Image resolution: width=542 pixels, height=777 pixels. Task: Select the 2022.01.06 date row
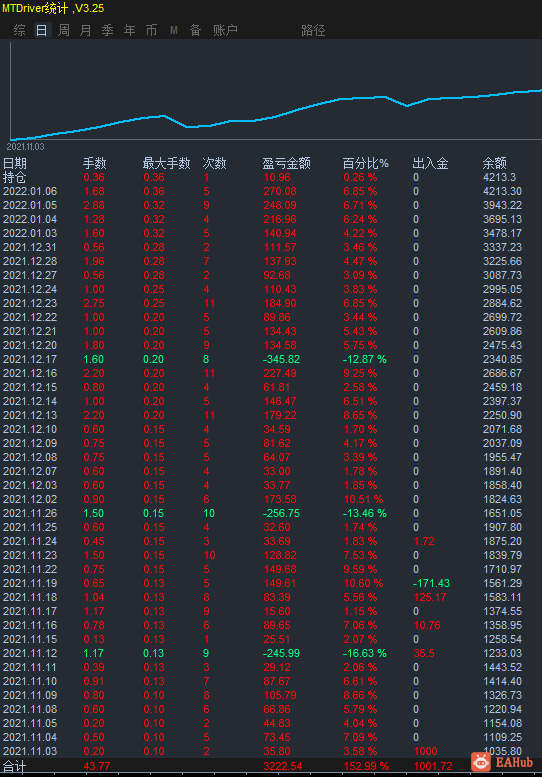click(30, 191)
